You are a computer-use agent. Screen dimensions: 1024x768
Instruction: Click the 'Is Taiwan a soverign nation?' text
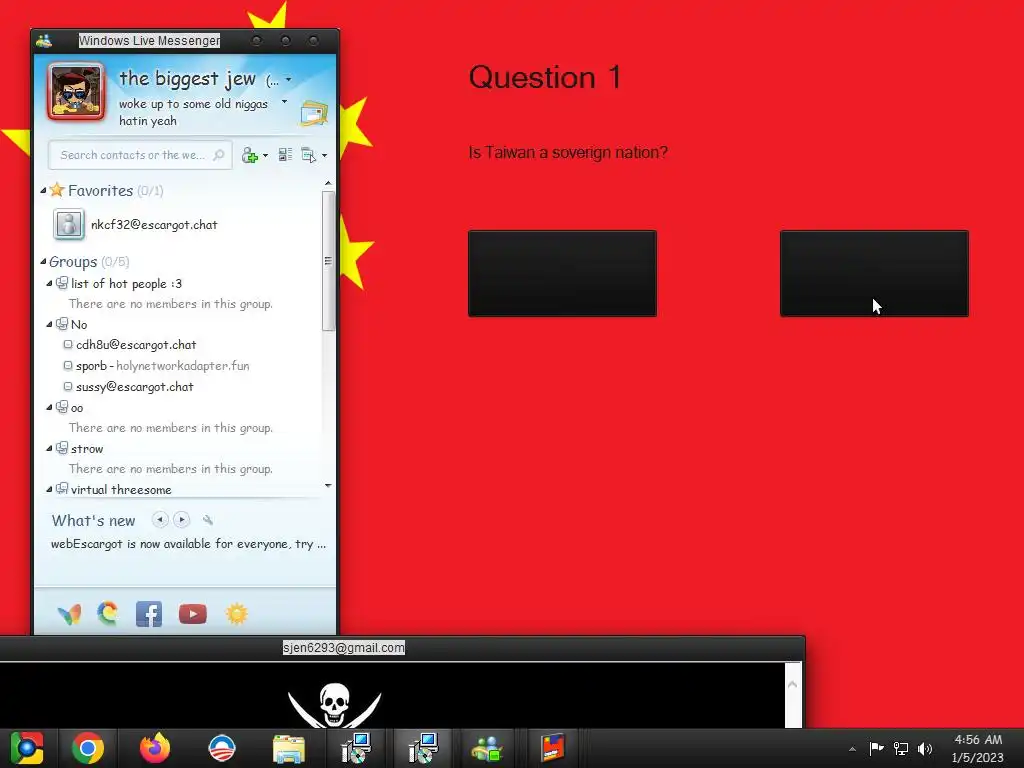[568, 152]
